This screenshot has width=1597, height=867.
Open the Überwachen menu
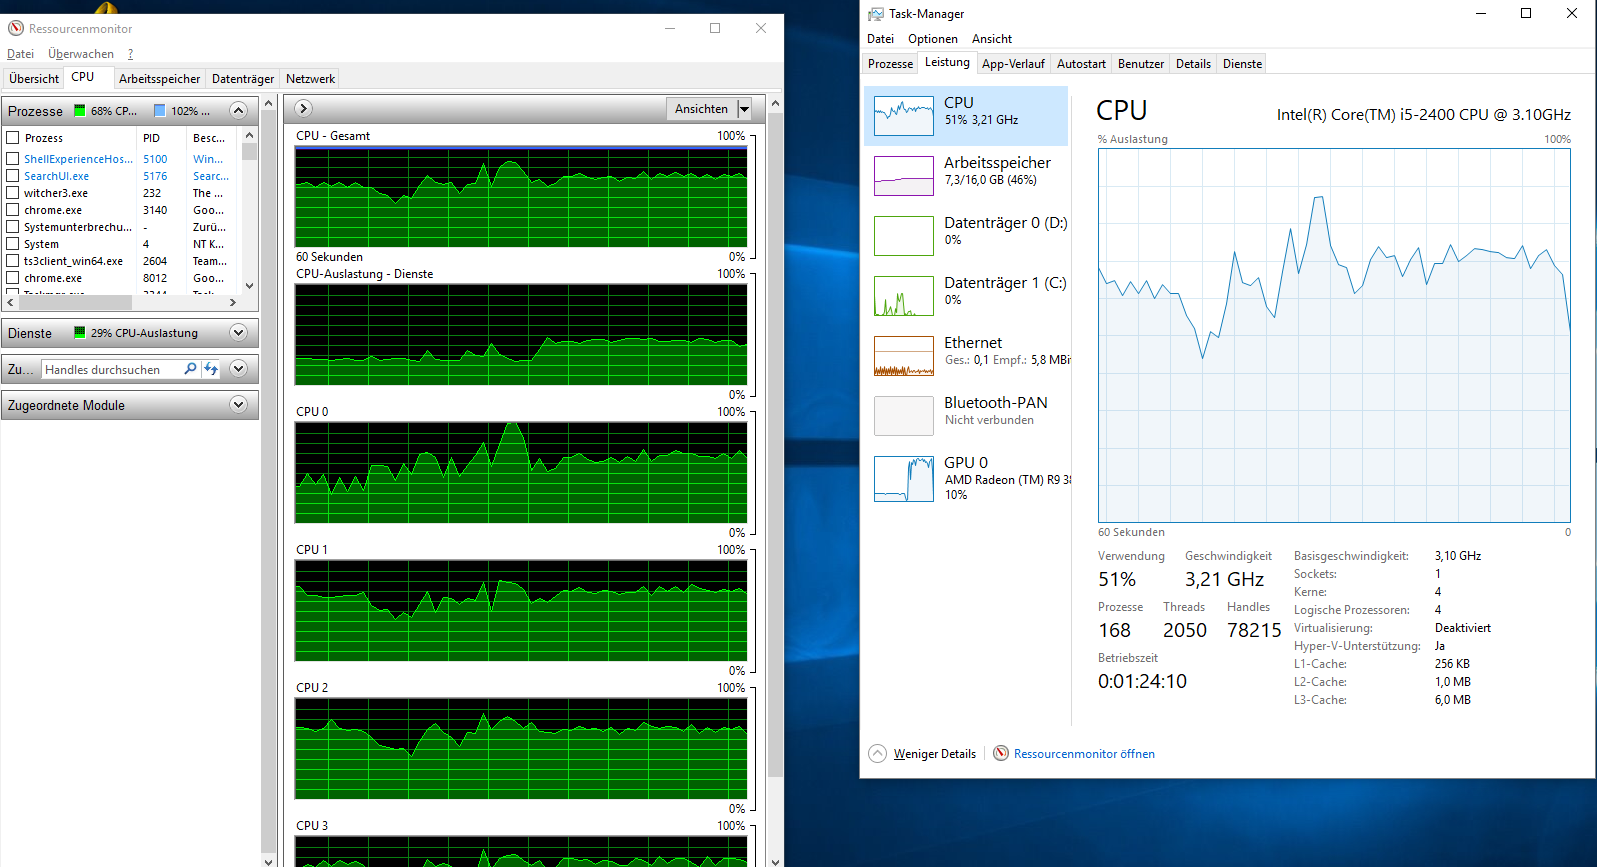pos(81,54)
